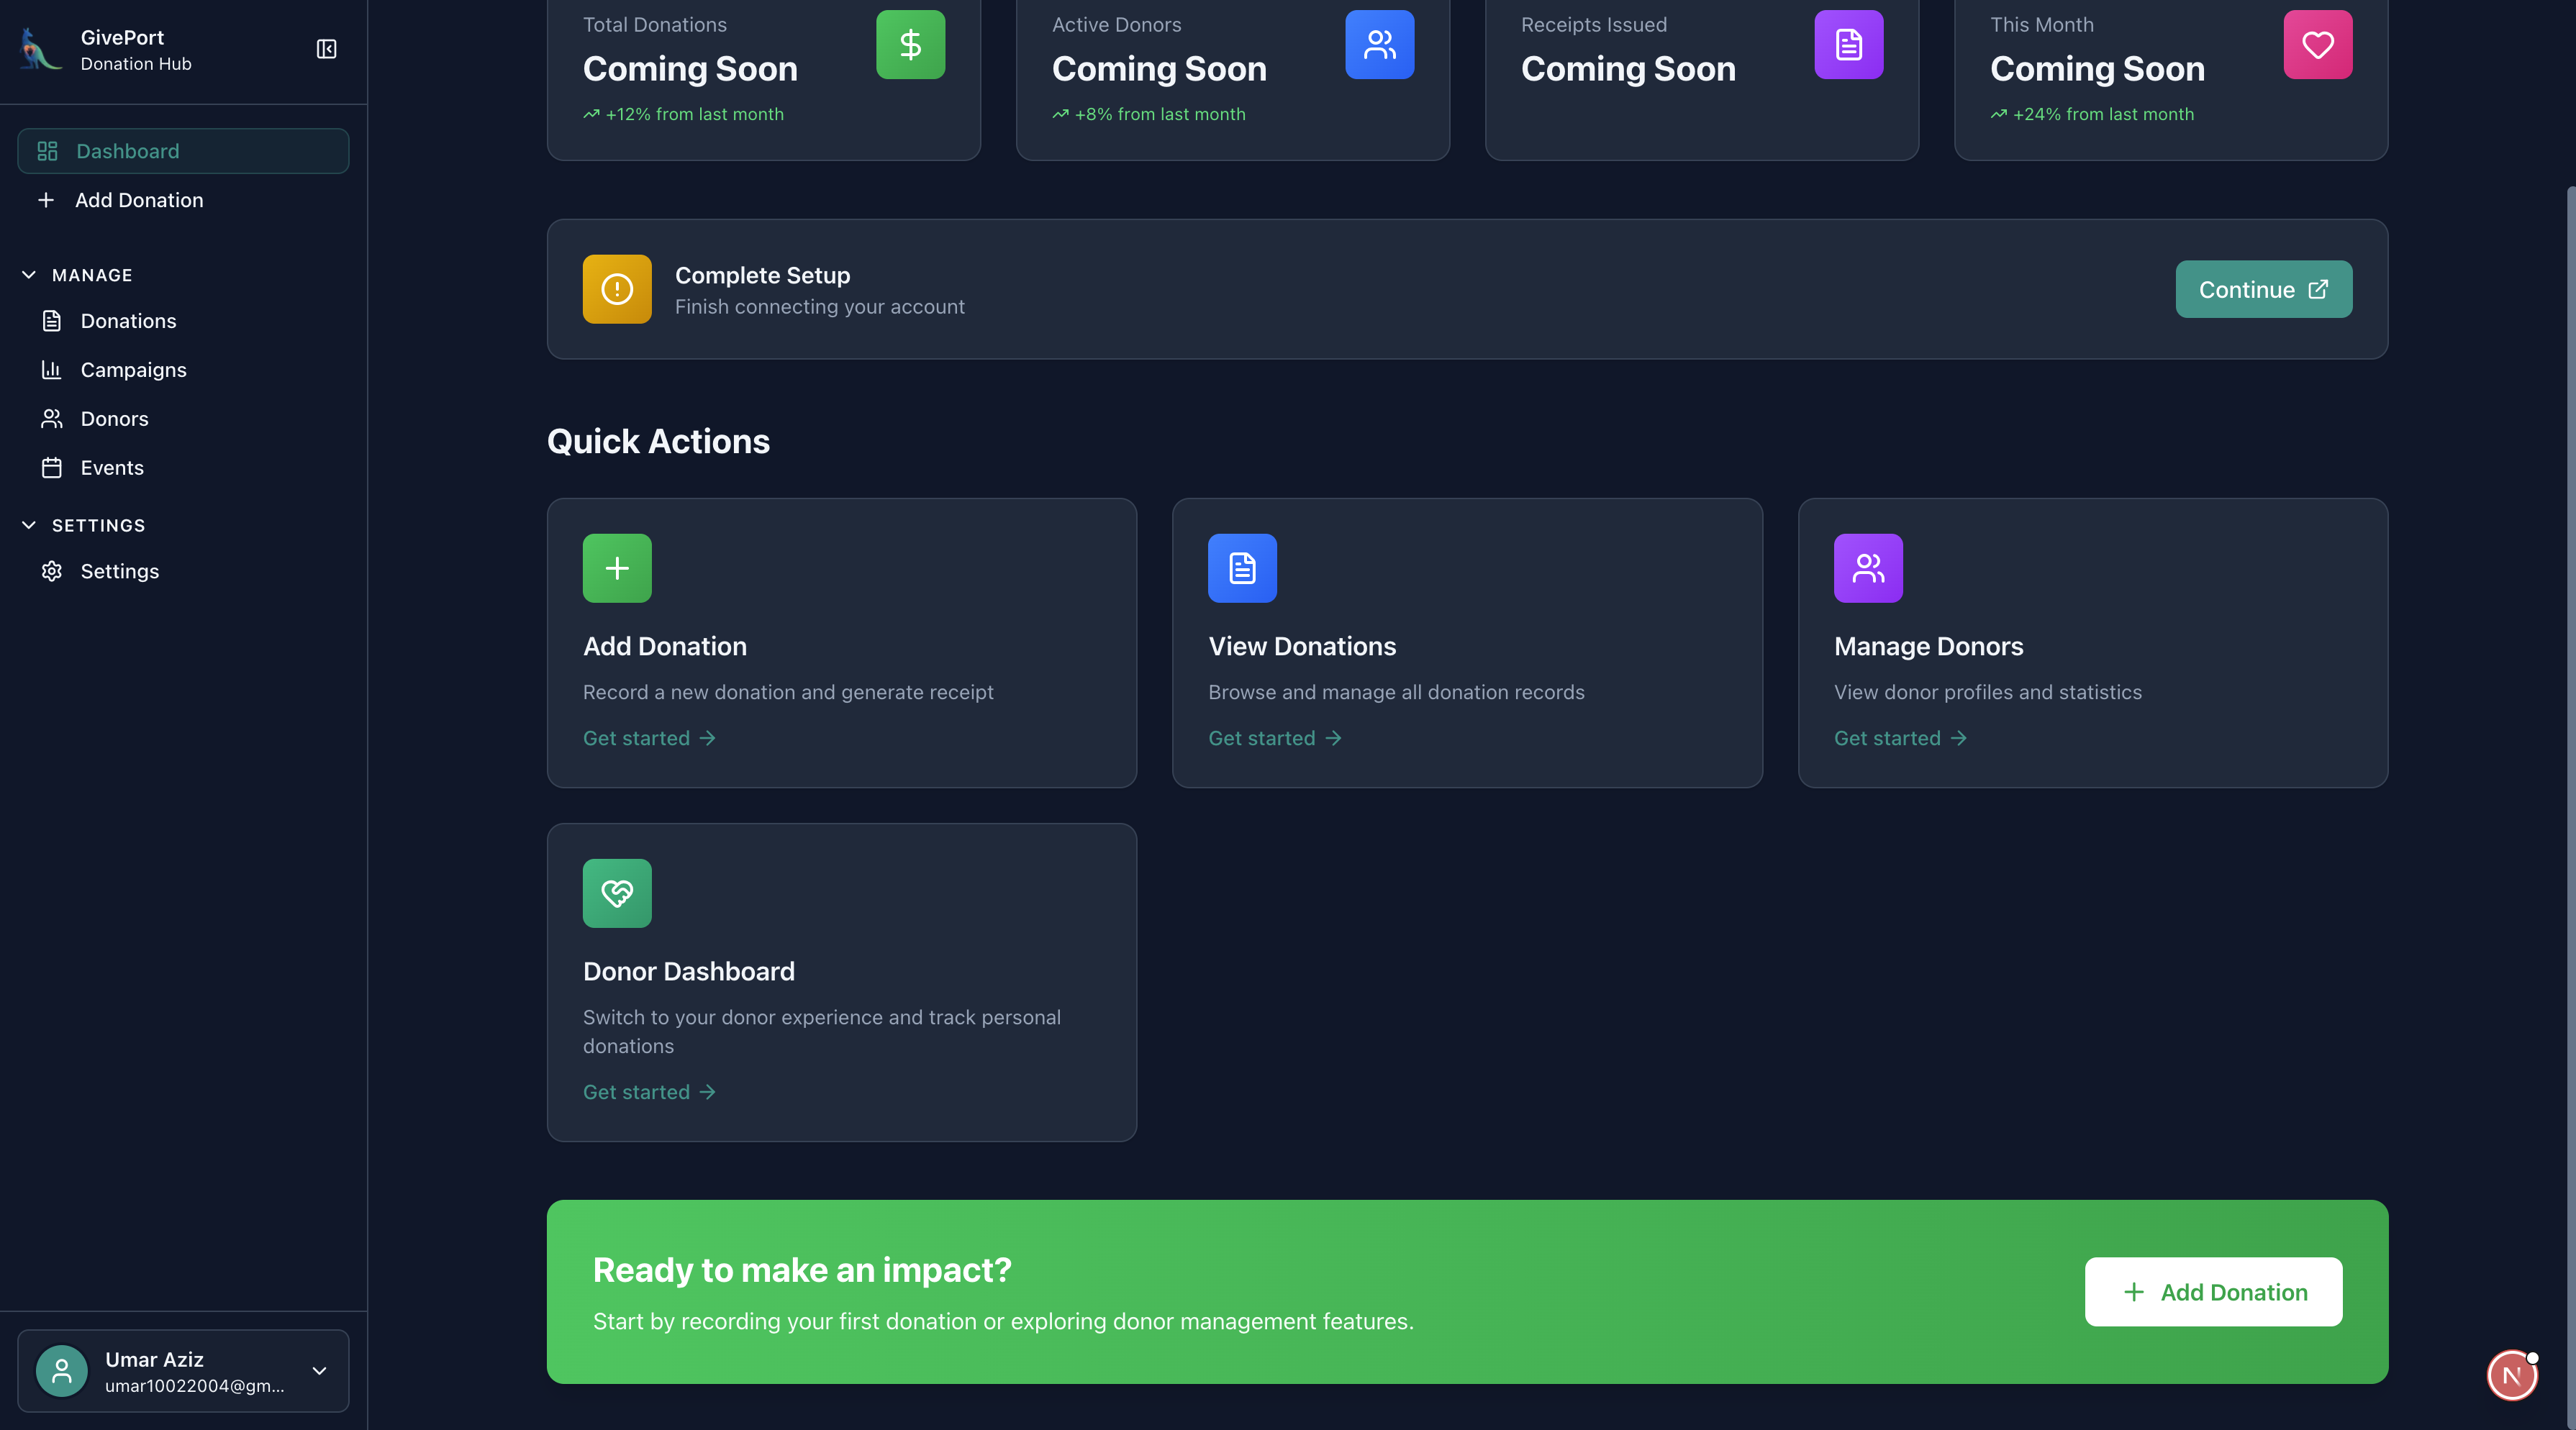Image resolution: width=2576 pixels, height=1430 pixels.
Task: Click the N notification bubble at bottom right
Action: (2511, 1375)
